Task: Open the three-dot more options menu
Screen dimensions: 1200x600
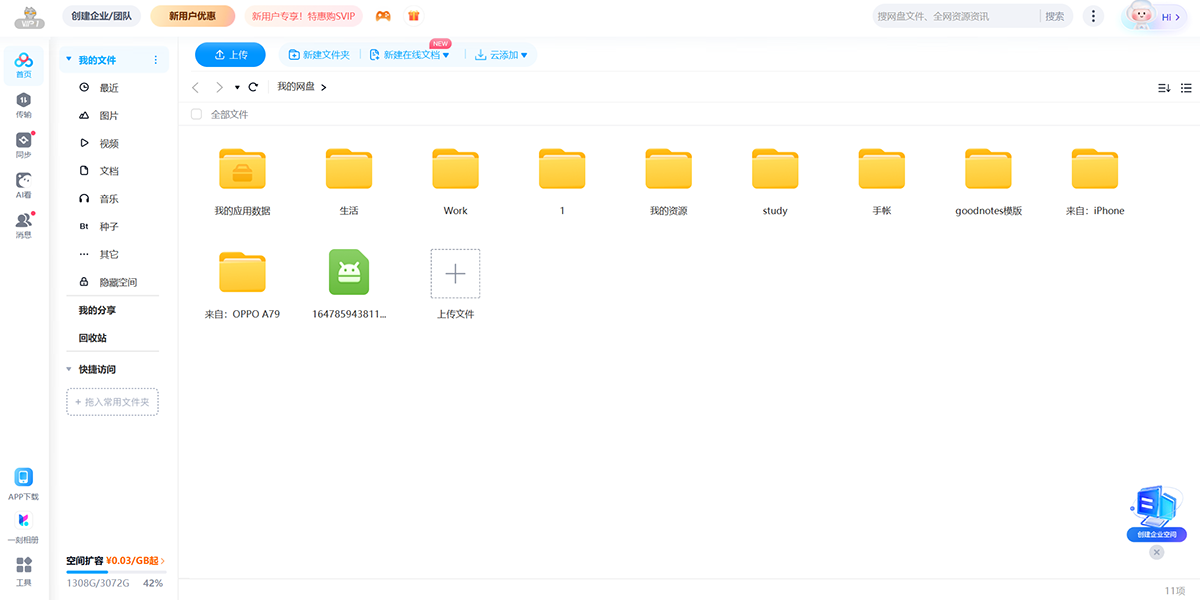Action: 1093,15
